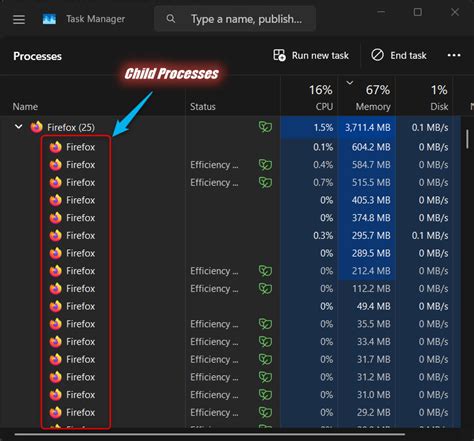
Task: Click the Run new task icon
Action: [x=279, y=55]
